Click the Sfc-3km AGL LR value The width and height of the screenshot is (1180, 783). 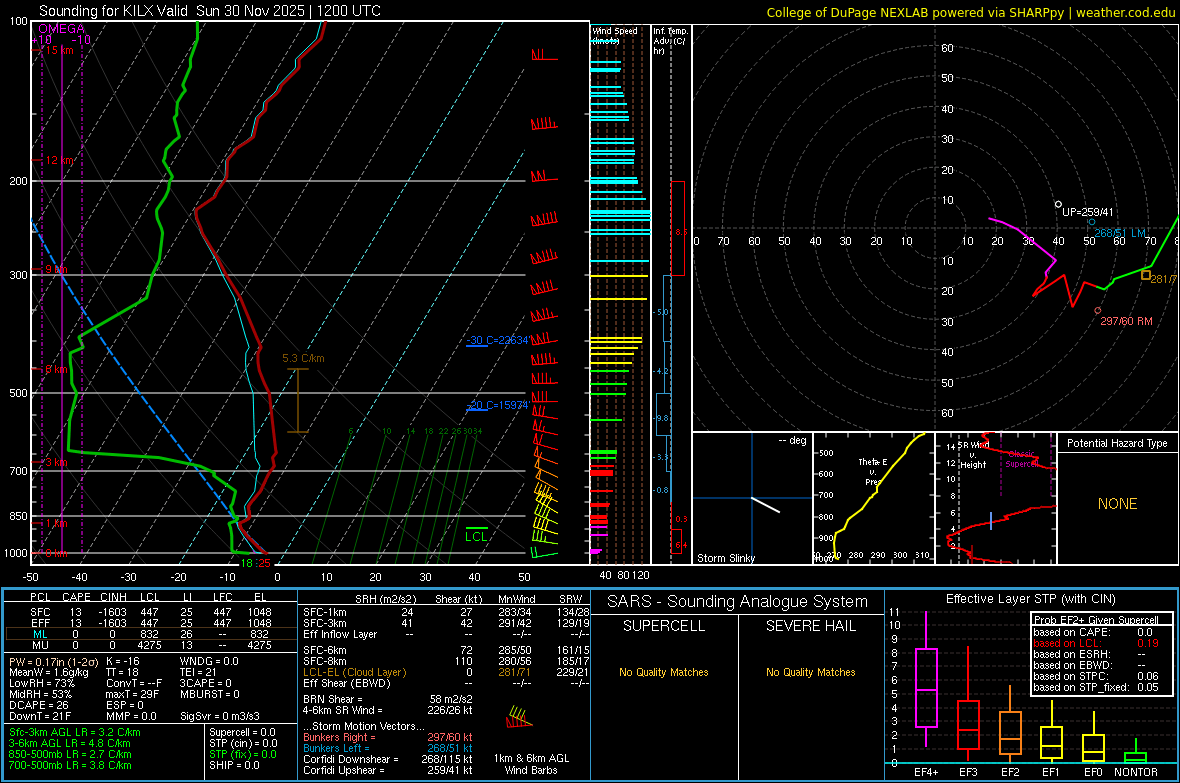75,732
